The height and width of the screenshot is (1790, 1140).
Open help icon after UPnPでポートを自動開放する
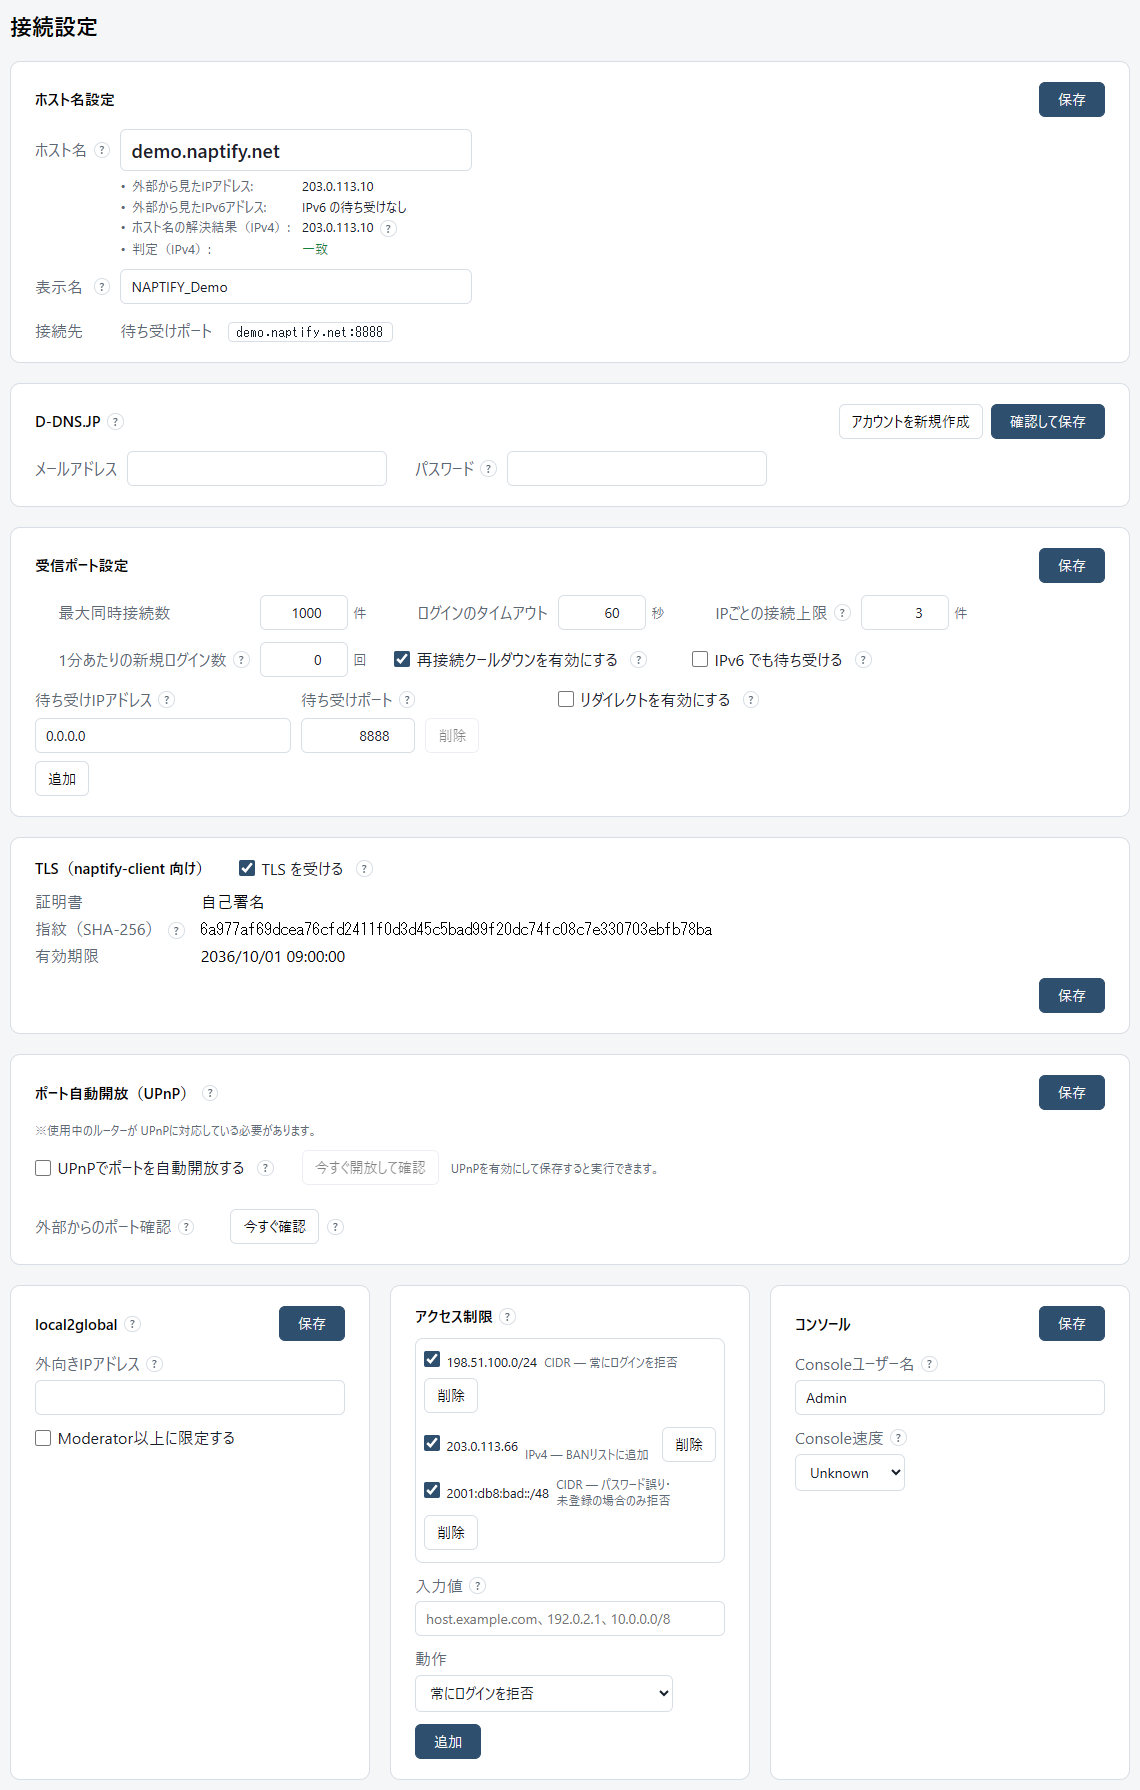[265, 1168]
